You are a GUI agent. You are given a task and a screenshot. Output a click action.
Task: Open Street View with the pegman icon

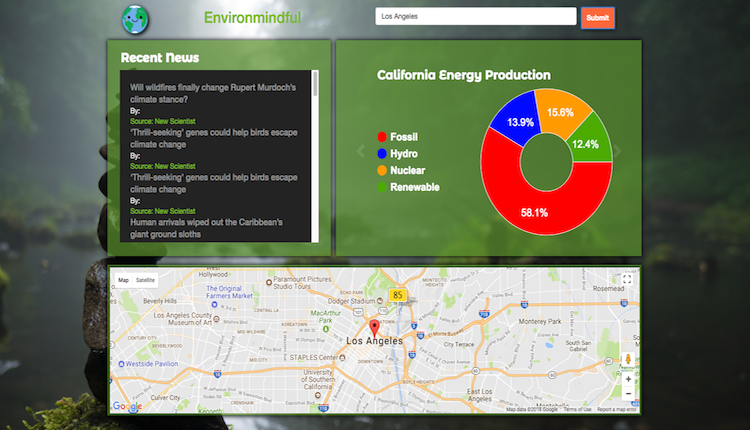(628, 359)
